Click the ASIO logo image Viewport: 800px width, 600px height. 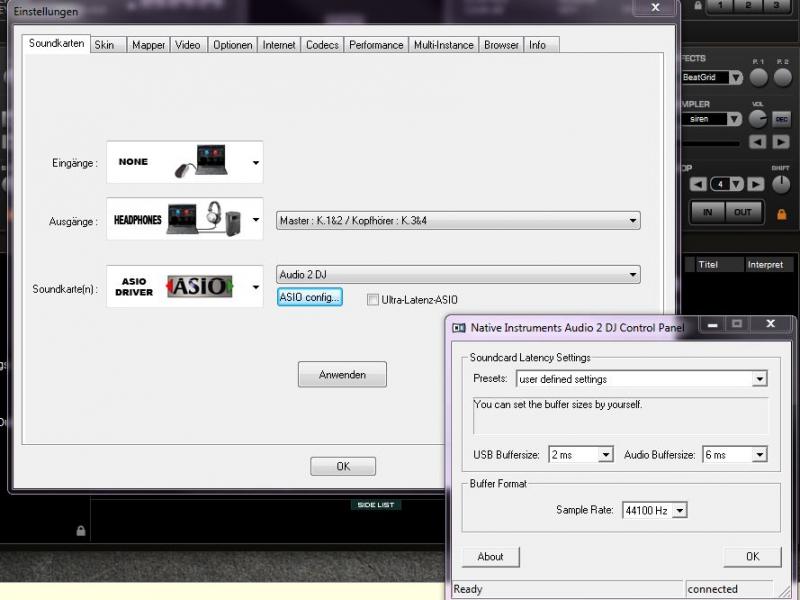click(x=199, y=286)
